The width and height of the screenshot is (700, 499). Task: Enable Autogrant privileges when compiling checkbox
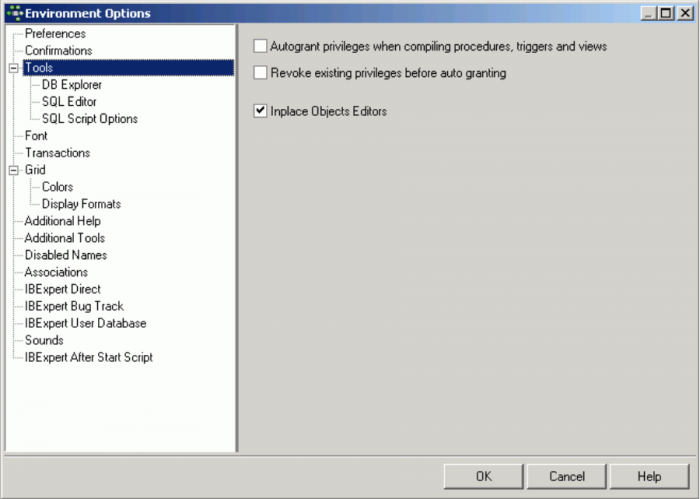click(260, 46)
